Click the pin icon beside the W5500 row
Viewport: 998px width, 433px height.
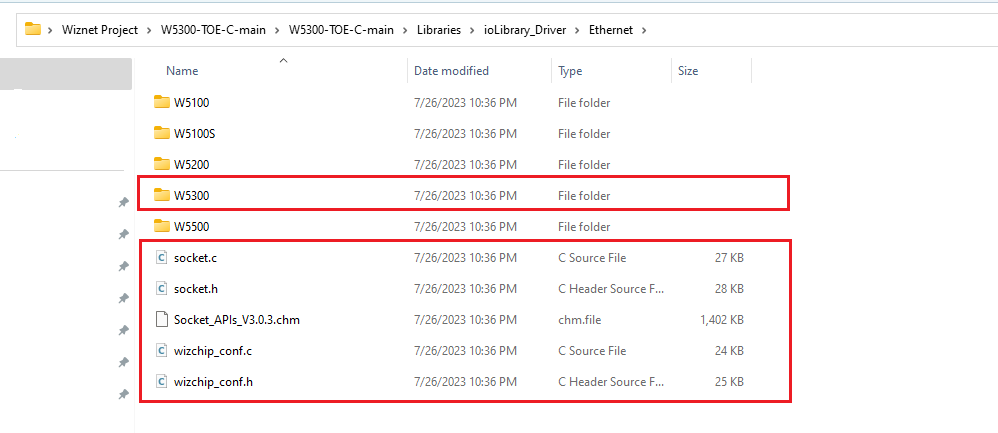click(123, 234)
